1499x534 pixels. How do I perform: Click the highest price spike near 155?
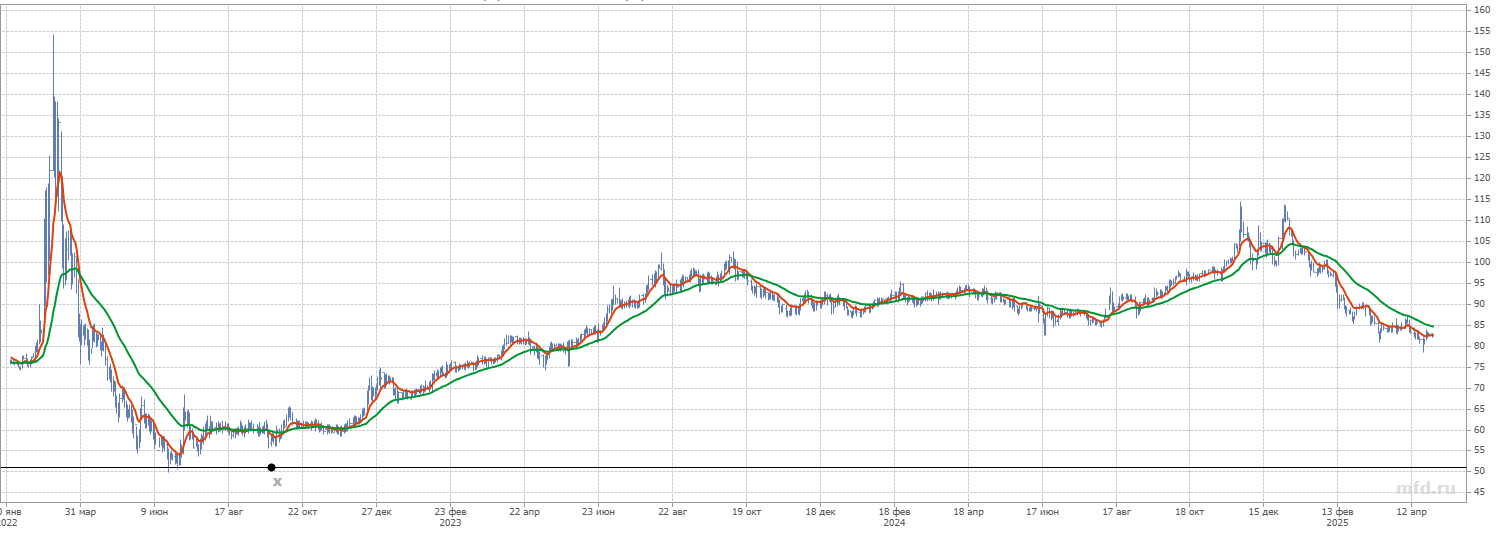[x=53, y=37]
